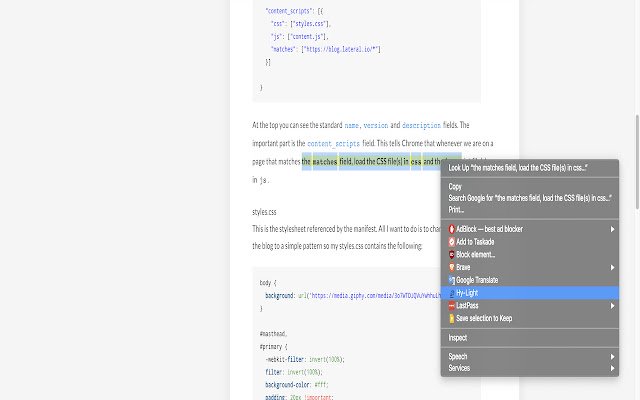This screenshot has height=400, width=640.
Task: Click the Taskade icon in context menu
Action: pyautogui.click(x=451, y=242)
